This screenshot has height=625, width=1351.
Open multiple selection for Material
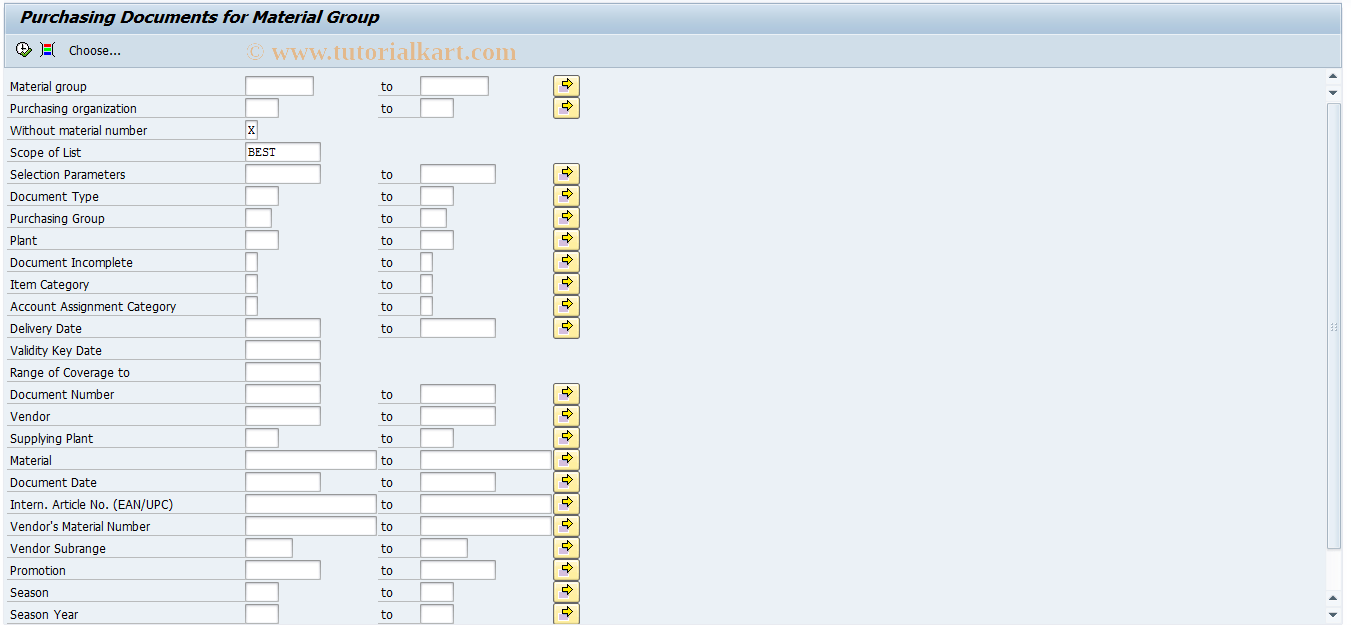click(x=566, y=459)
